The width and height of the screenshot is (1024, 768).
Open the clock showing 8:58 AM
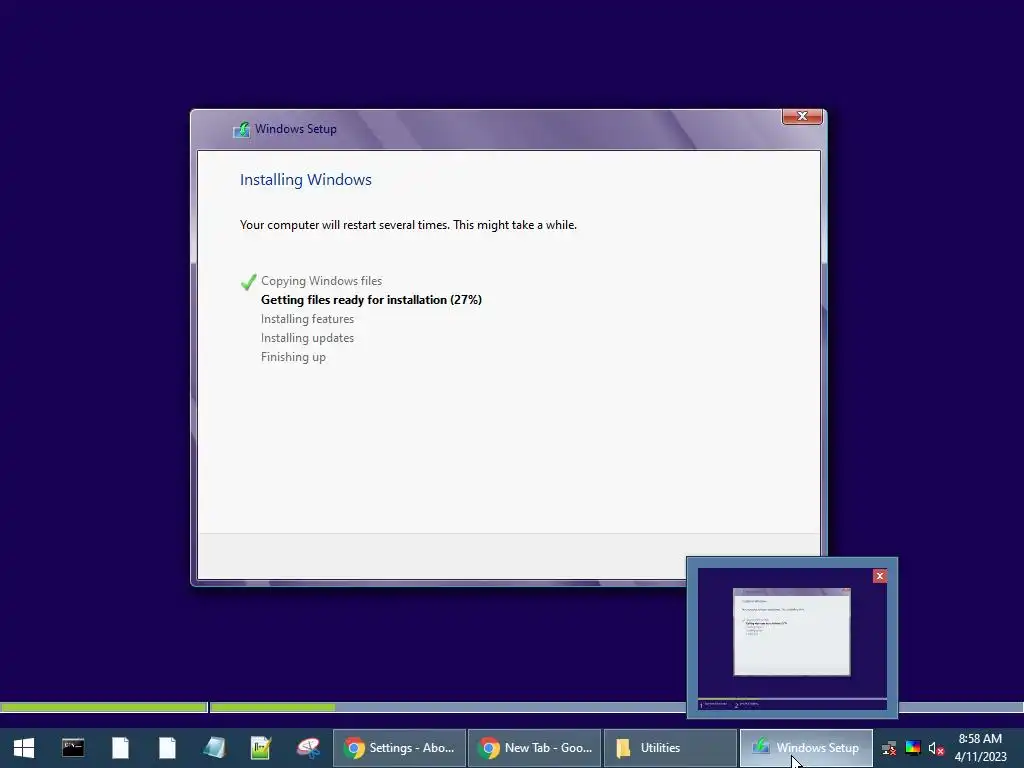tap(980, 748)
